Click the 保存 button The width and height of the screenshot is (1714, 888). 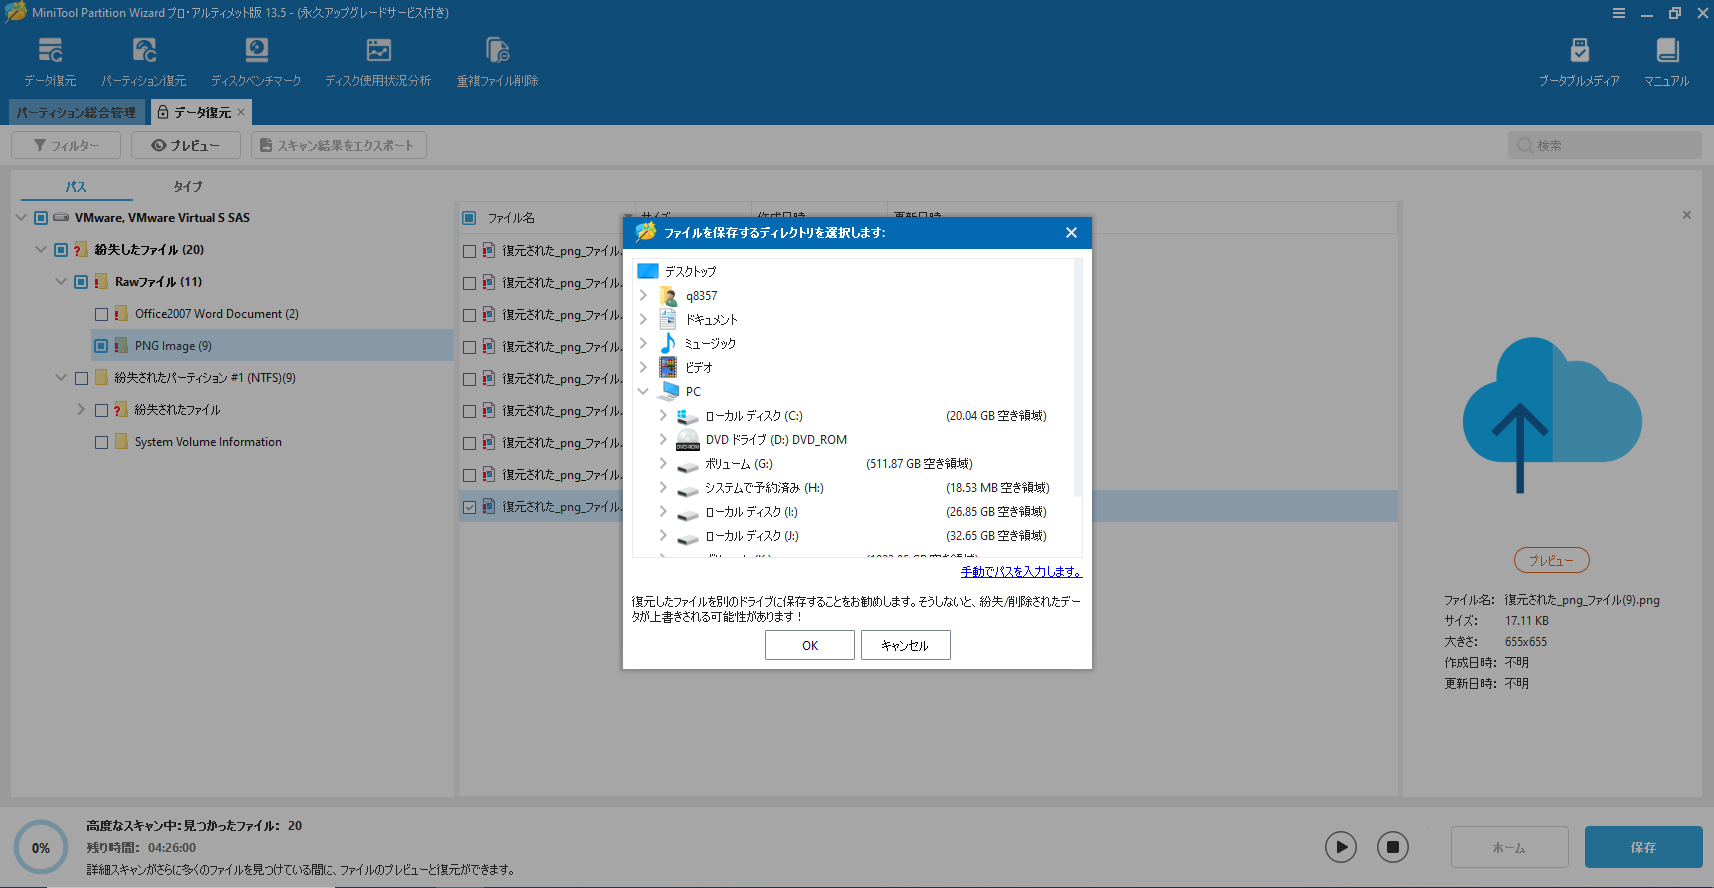tap(1643, 847)
